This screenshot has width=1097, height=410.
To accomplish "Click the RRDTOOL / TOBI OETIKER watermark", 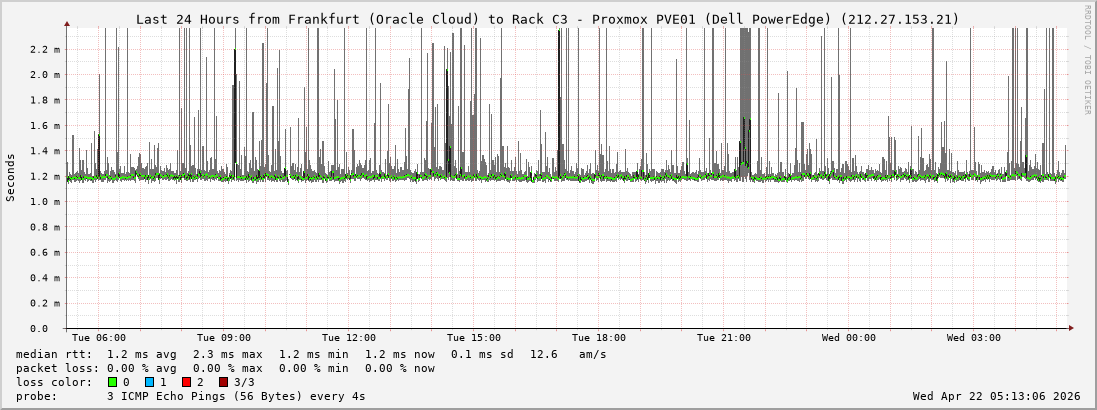I will (x=1087, y=60).
